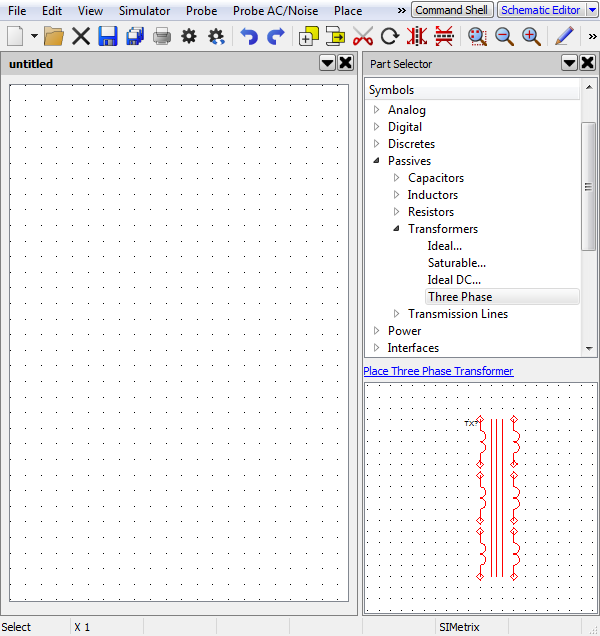
Task: Click the Print icon in the toolbar
Action: click(161, 36)
